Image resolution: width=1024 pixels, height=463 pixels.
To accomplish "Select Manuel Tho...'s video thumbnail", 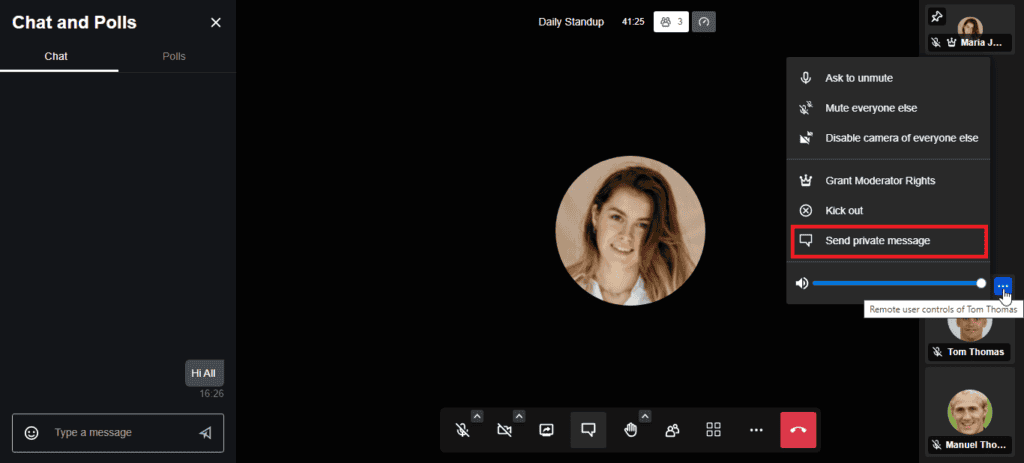I will [x=968, y=413].
